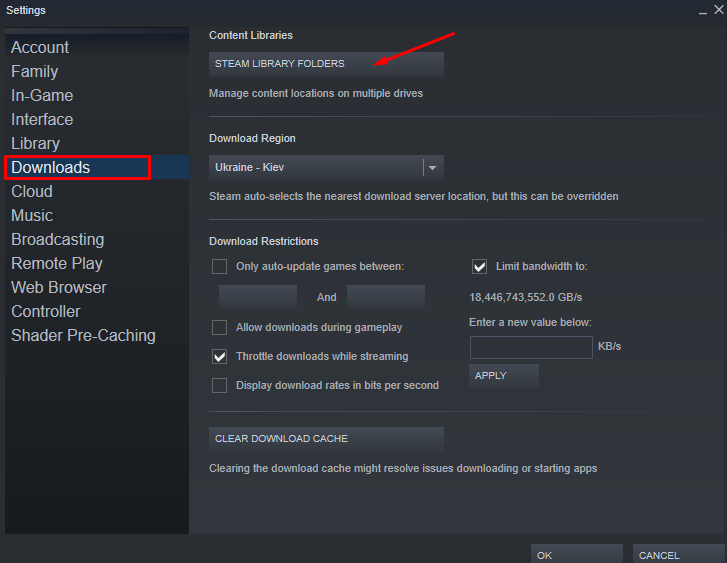Confirm settings with OK button
Viewport: 727px width, 563px height.
click(577, 554)
